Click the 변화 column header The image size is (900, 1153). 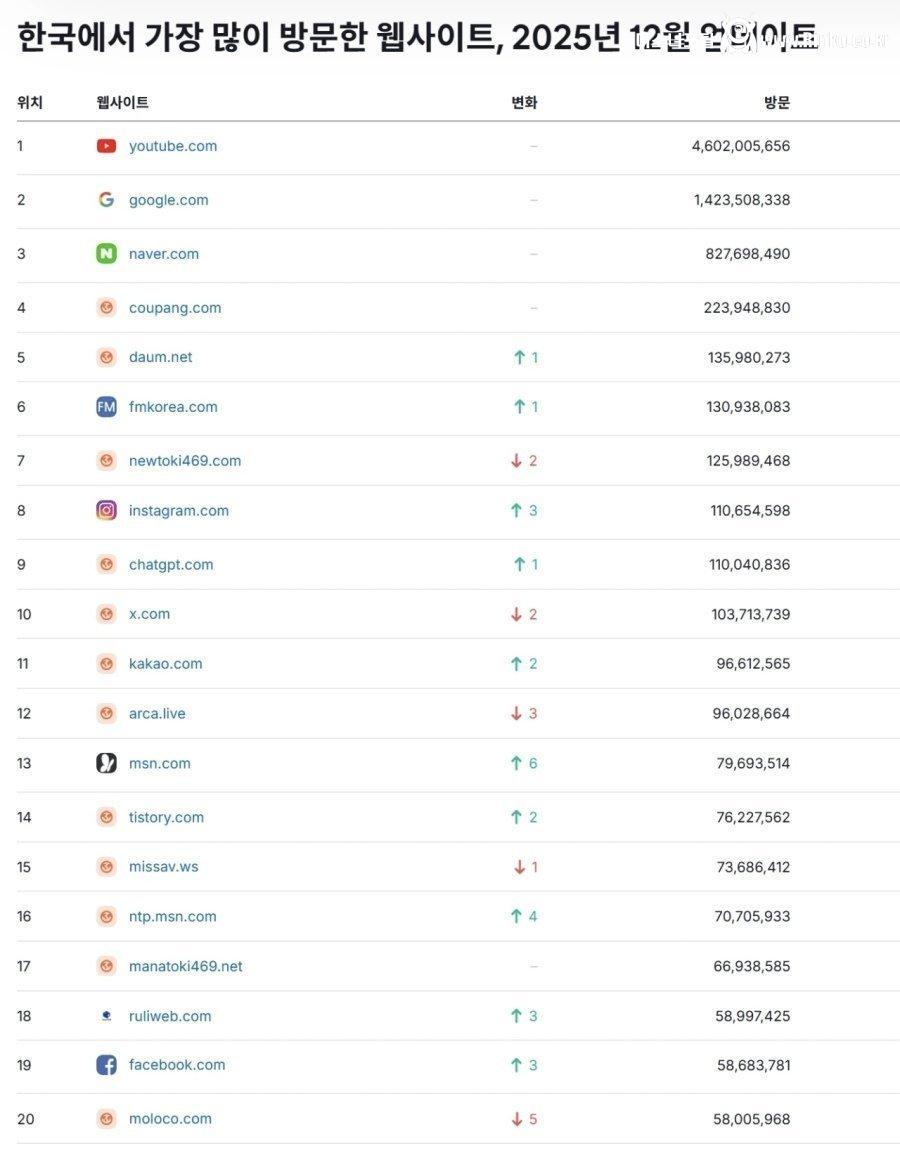point(524,103)
